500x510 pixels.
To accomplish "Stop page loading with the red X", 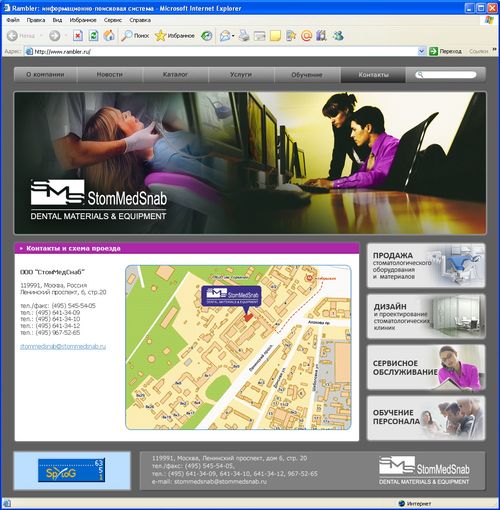I will point(78,35).
